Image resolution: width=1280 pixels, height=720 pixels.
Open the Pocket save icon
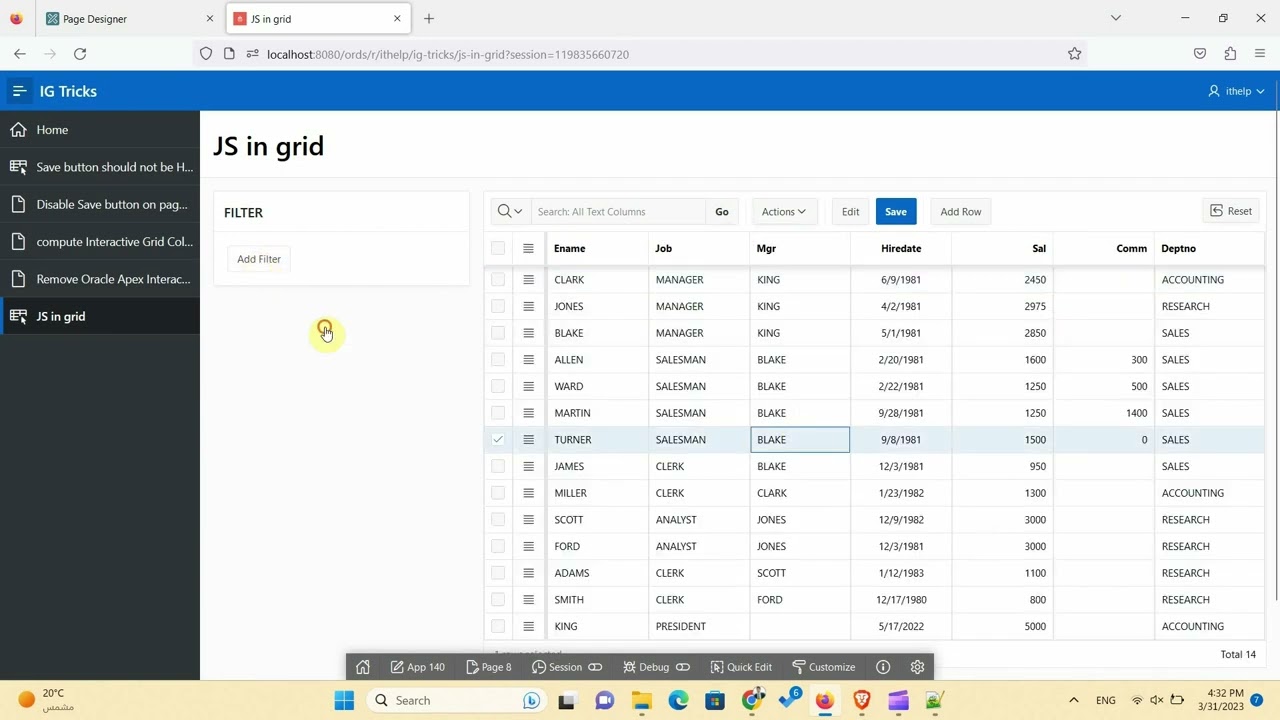pyautogui.click(x=1200, y=54)
